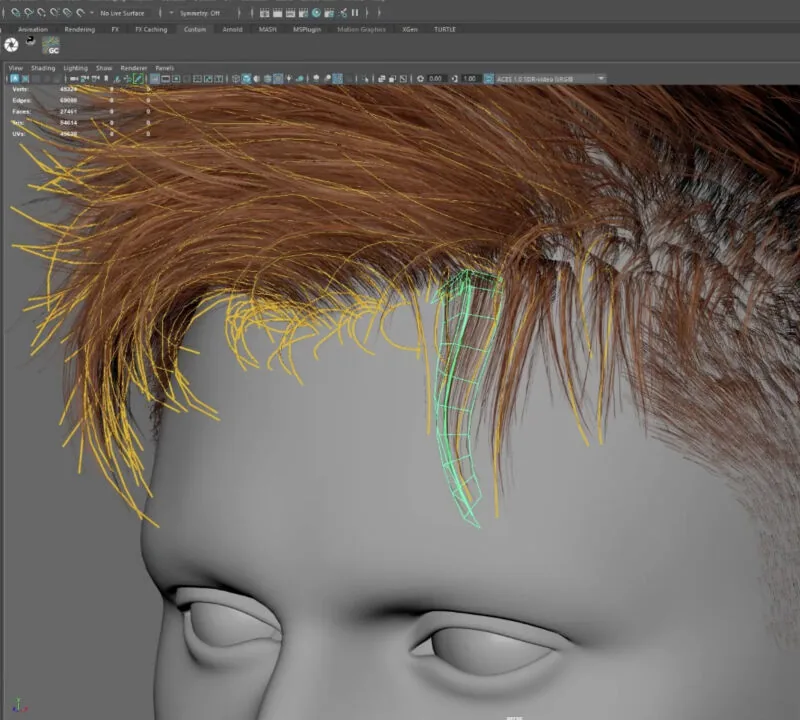Enable Snap to points magnet icon
This screenshot has height=720, width=800.
(x=41, y=12)
